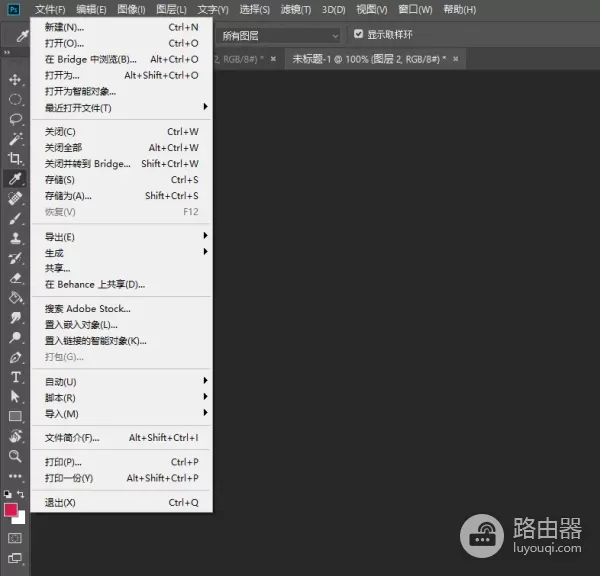Open the 图层(L) menu
The height and width of the screenshot is (576, 600).
pyautogui.click(x=171, y=9)
